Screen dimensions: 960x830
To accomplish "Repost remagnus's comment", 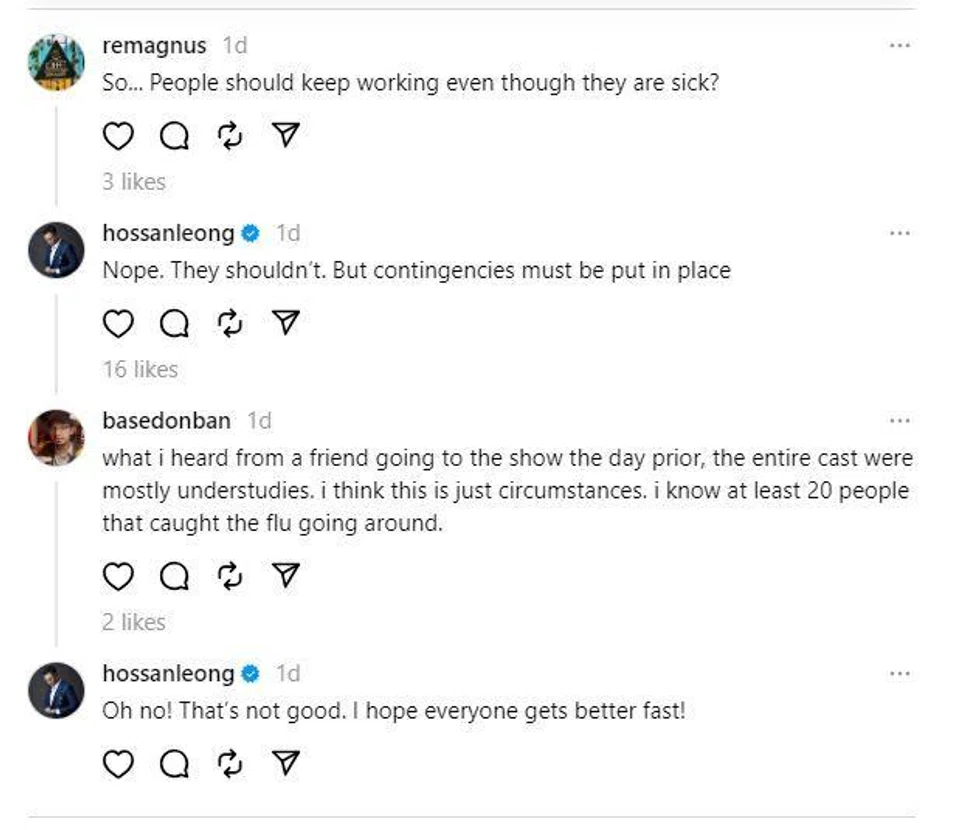I will coord(230,136).
